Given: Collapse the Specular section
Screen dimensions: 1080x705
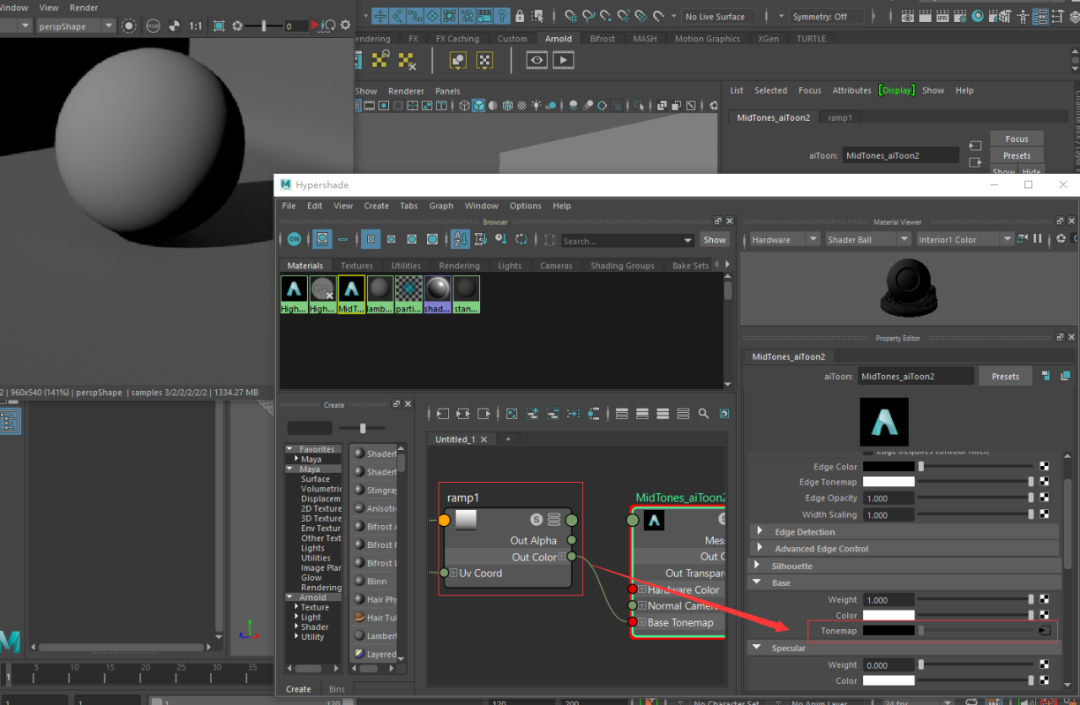Looking at the screenshot, I should pos(757,647).
